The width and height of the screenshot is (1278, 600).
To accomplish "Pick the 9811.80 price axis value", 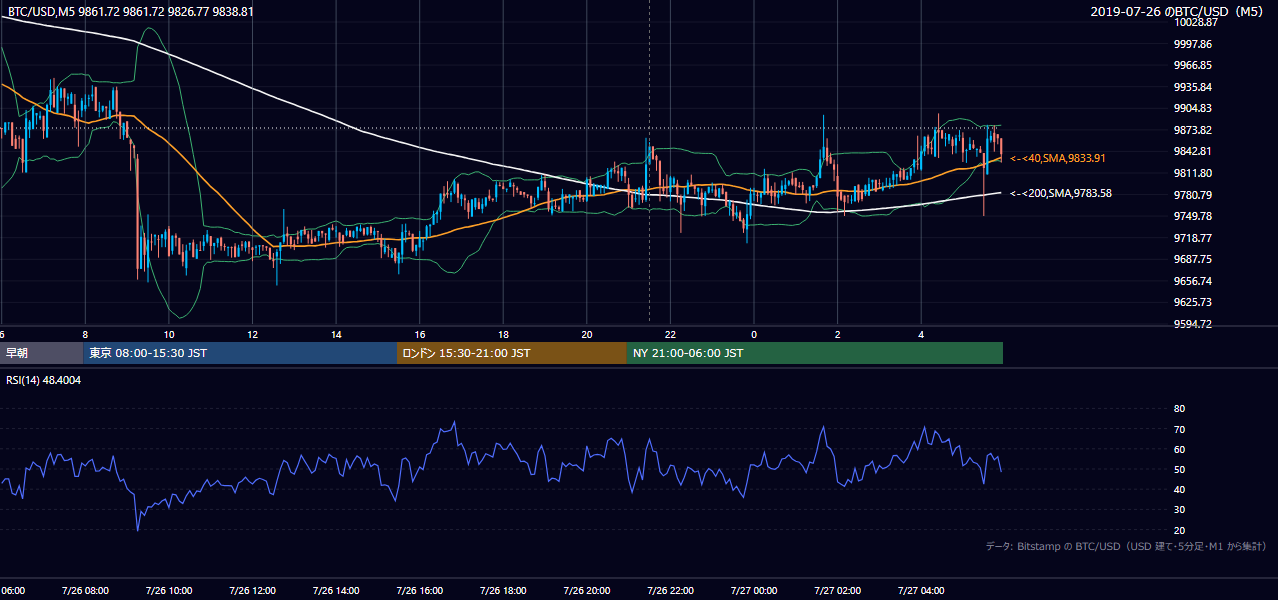I will click(1193, 173).
